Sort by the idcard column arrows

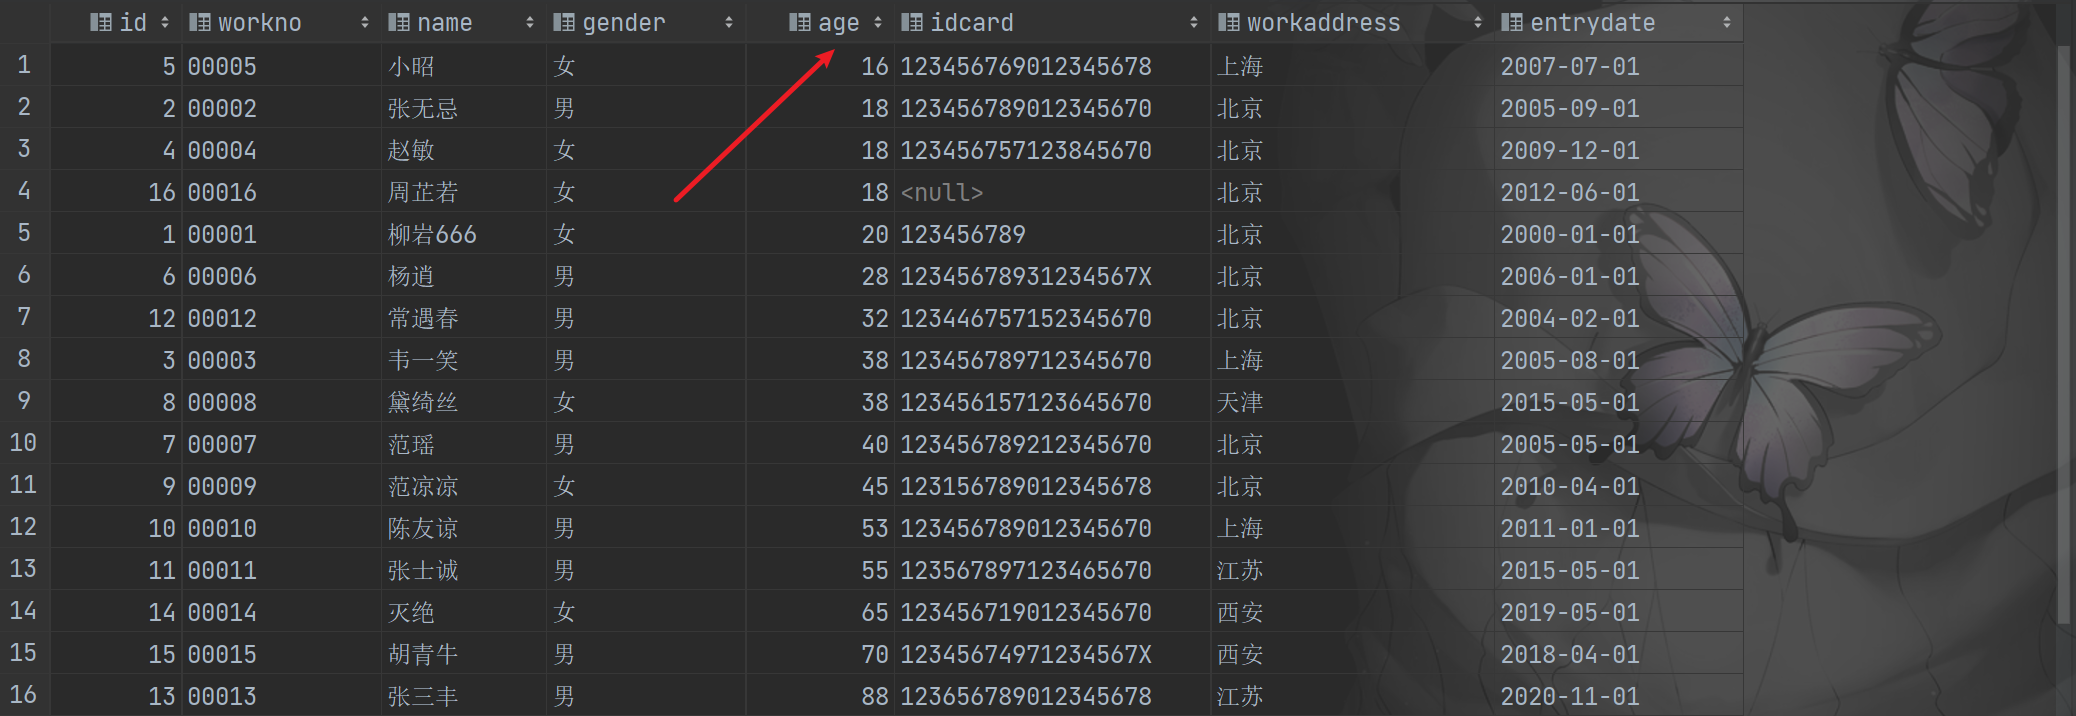pyautogui.click(x=1194, y=22)
